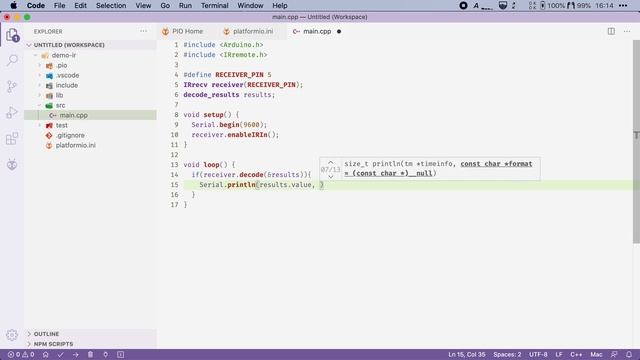This screenshot has width=640, height=360.
Task: Close main.cpp tab via unsaved dot
Action: 339,31
